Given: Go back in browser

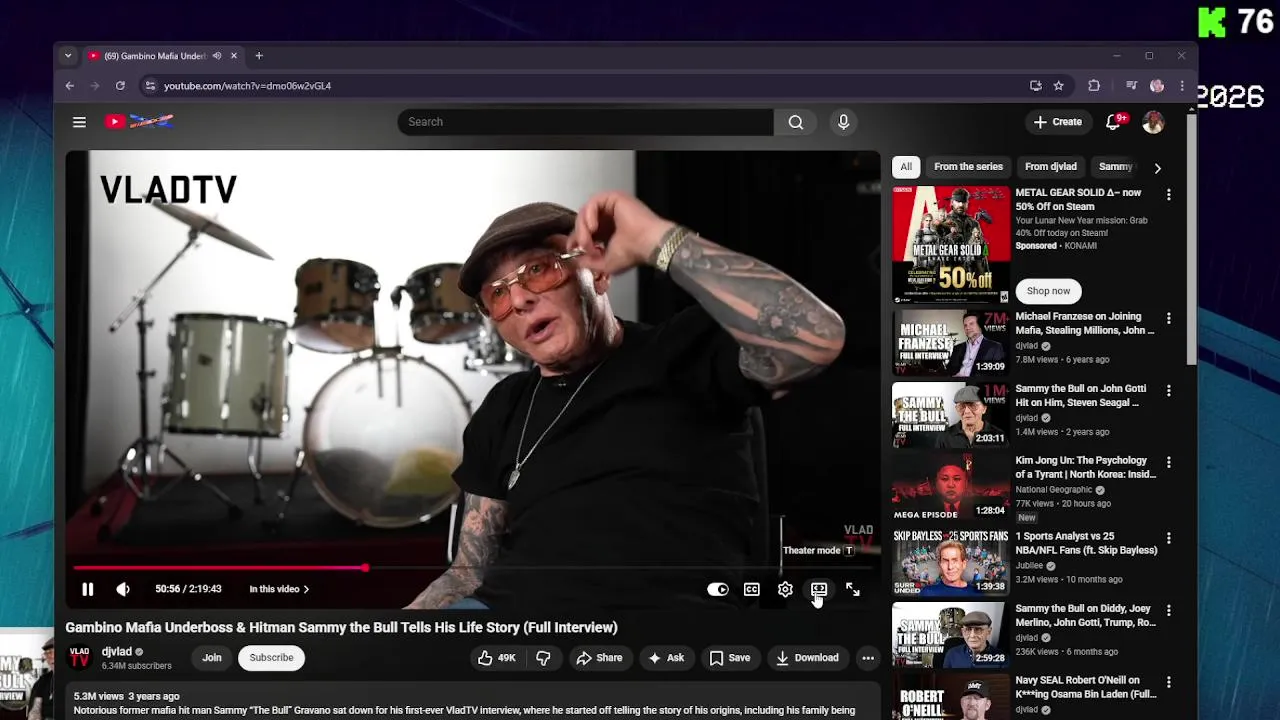Looking at the screenshot, I should [x=70, y=86].
